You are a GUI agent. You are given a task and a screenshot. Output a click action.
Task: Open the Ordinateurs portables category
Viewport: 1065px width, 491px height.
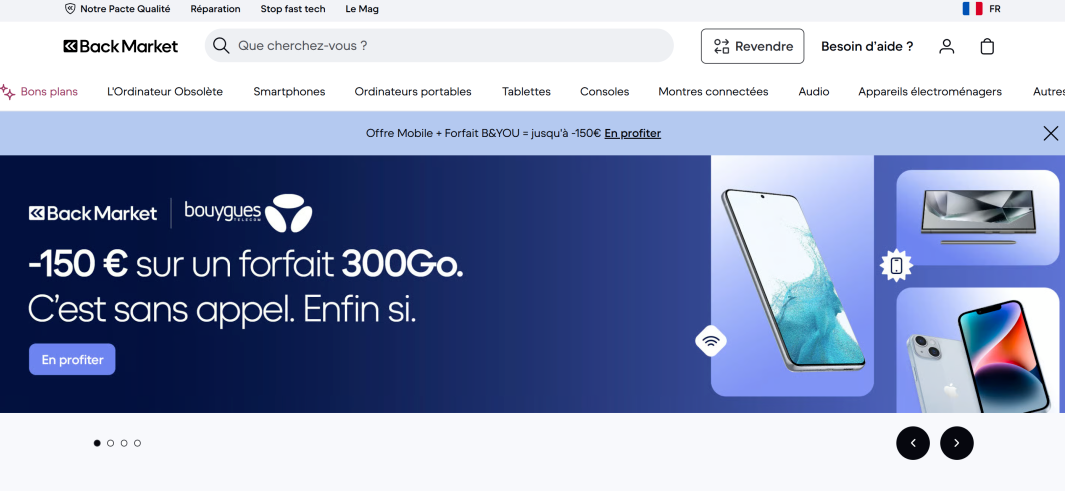click(x=413, y=91)
